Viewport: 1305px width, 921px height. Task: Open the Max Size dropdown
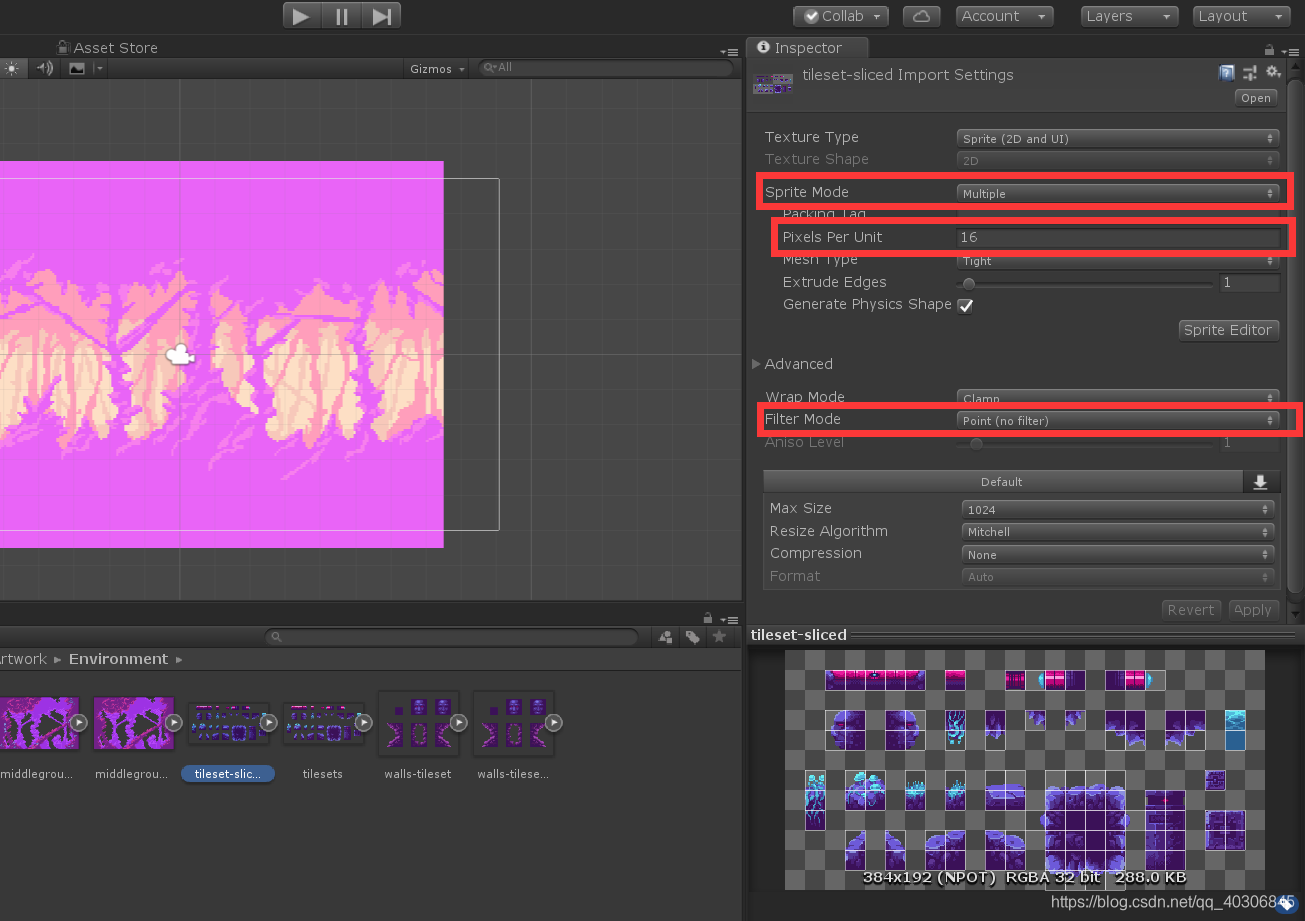tap(1120, 509)
